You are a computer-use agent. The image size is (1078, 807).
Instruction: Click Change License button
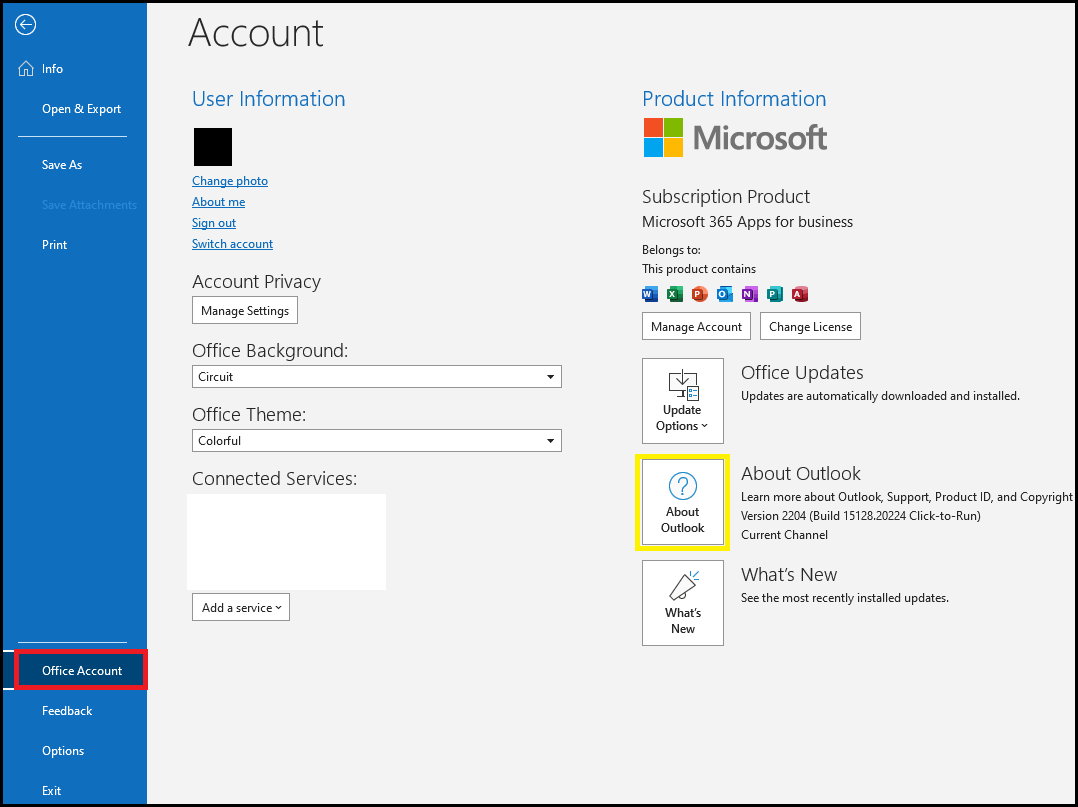811,327
